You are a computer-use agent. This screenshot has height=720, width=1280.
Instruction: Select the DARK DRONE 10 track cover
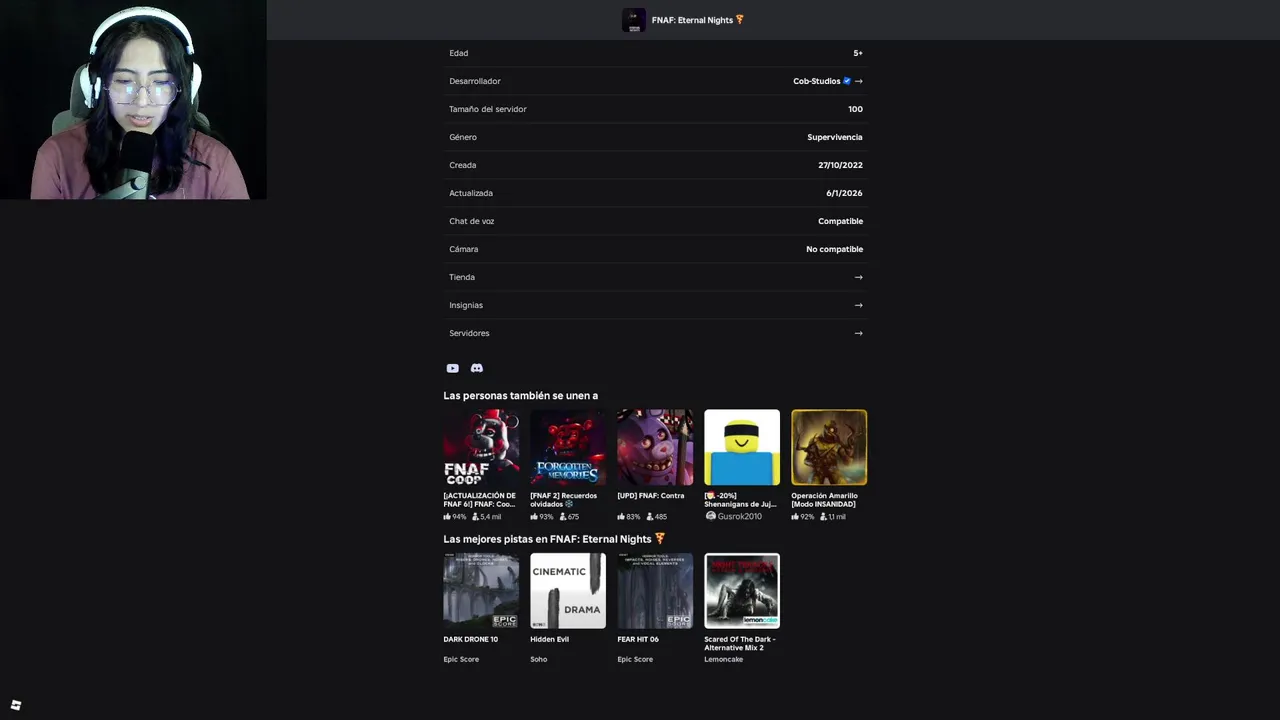(x=481, y=591)
